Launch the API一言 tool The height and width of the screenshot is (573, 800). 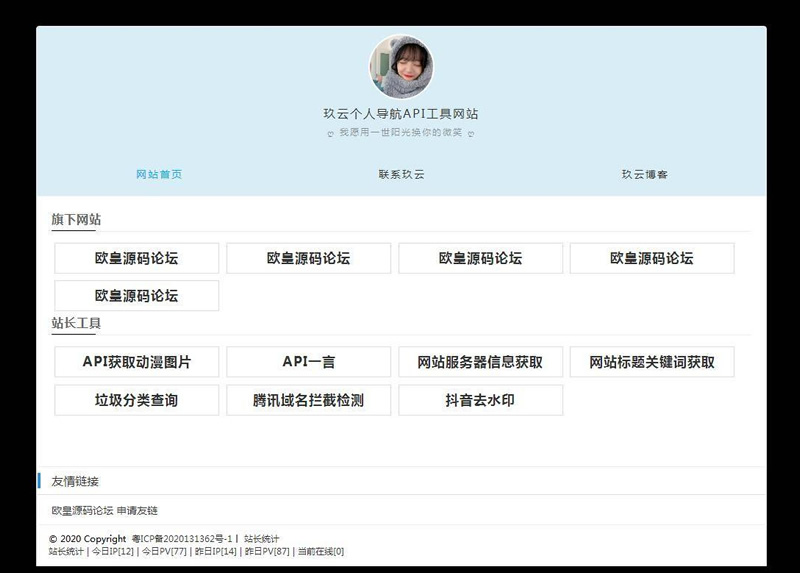pos(308,362)
